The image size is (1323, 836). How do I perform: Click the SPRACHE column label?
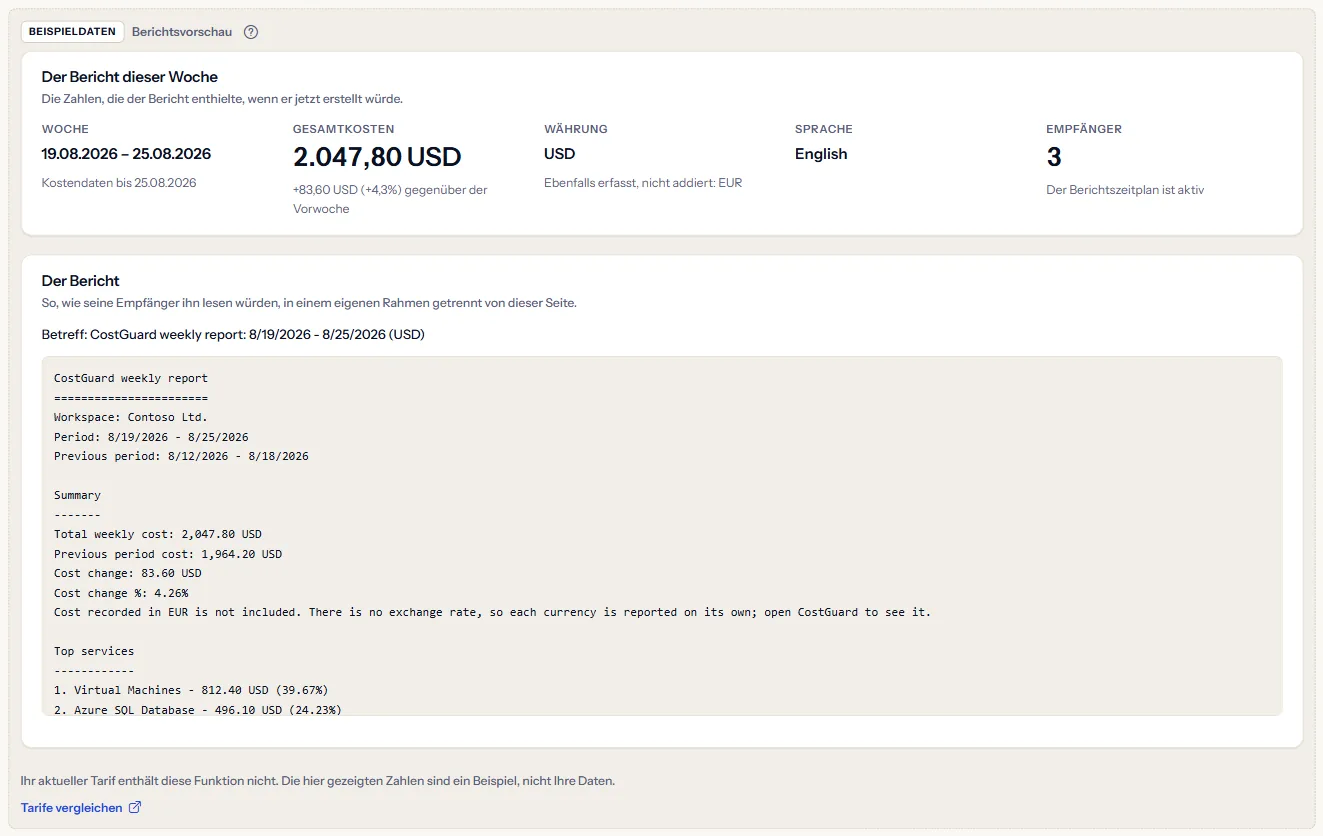pos(824,129)
